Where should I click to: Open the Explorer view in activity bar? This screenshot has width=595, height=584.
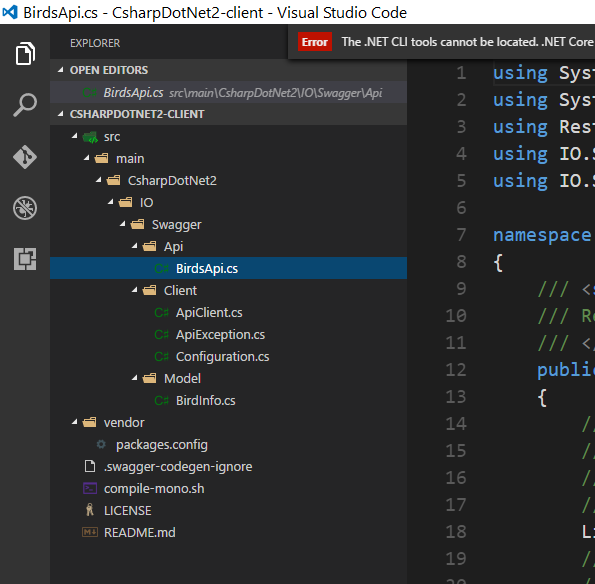(x=25, y=53)
